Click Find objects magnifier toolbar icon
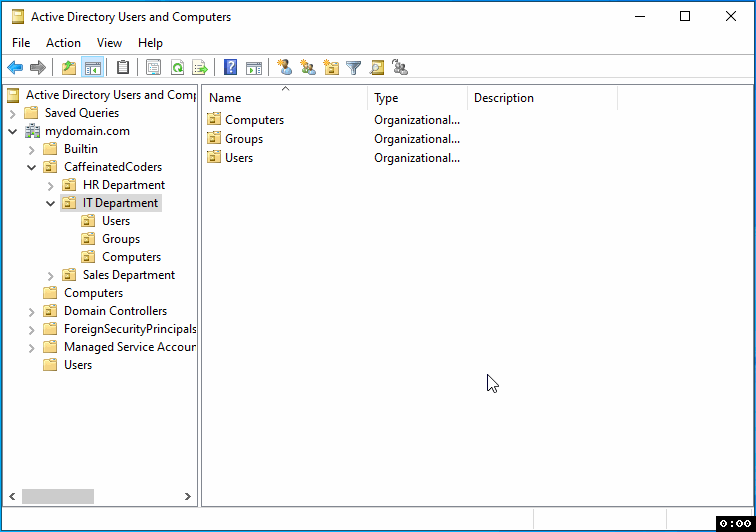756x532 pixels. [x=377, y=68]
